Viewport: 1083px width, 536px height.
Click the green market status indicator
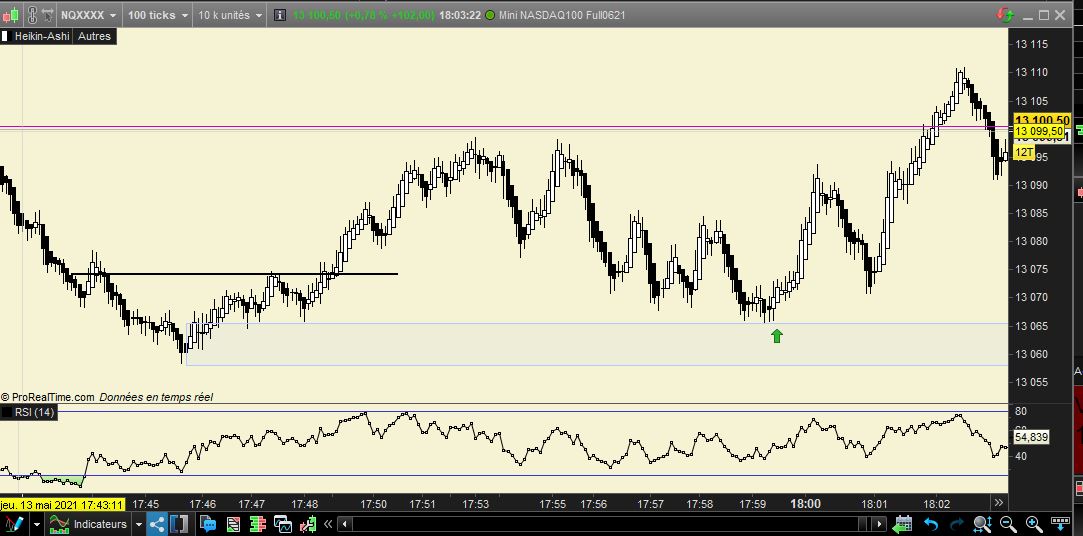coord(490,15)
